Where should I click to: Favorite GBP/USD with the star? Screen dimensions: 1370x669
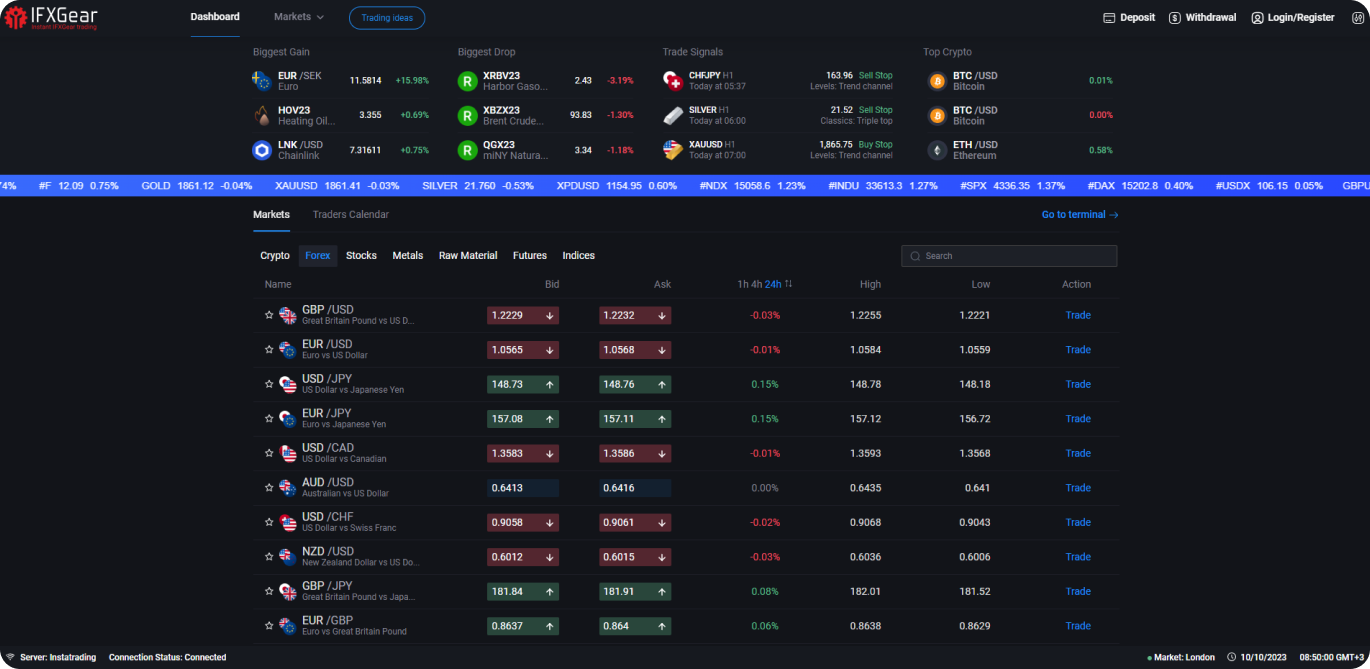tap(269, 315)
